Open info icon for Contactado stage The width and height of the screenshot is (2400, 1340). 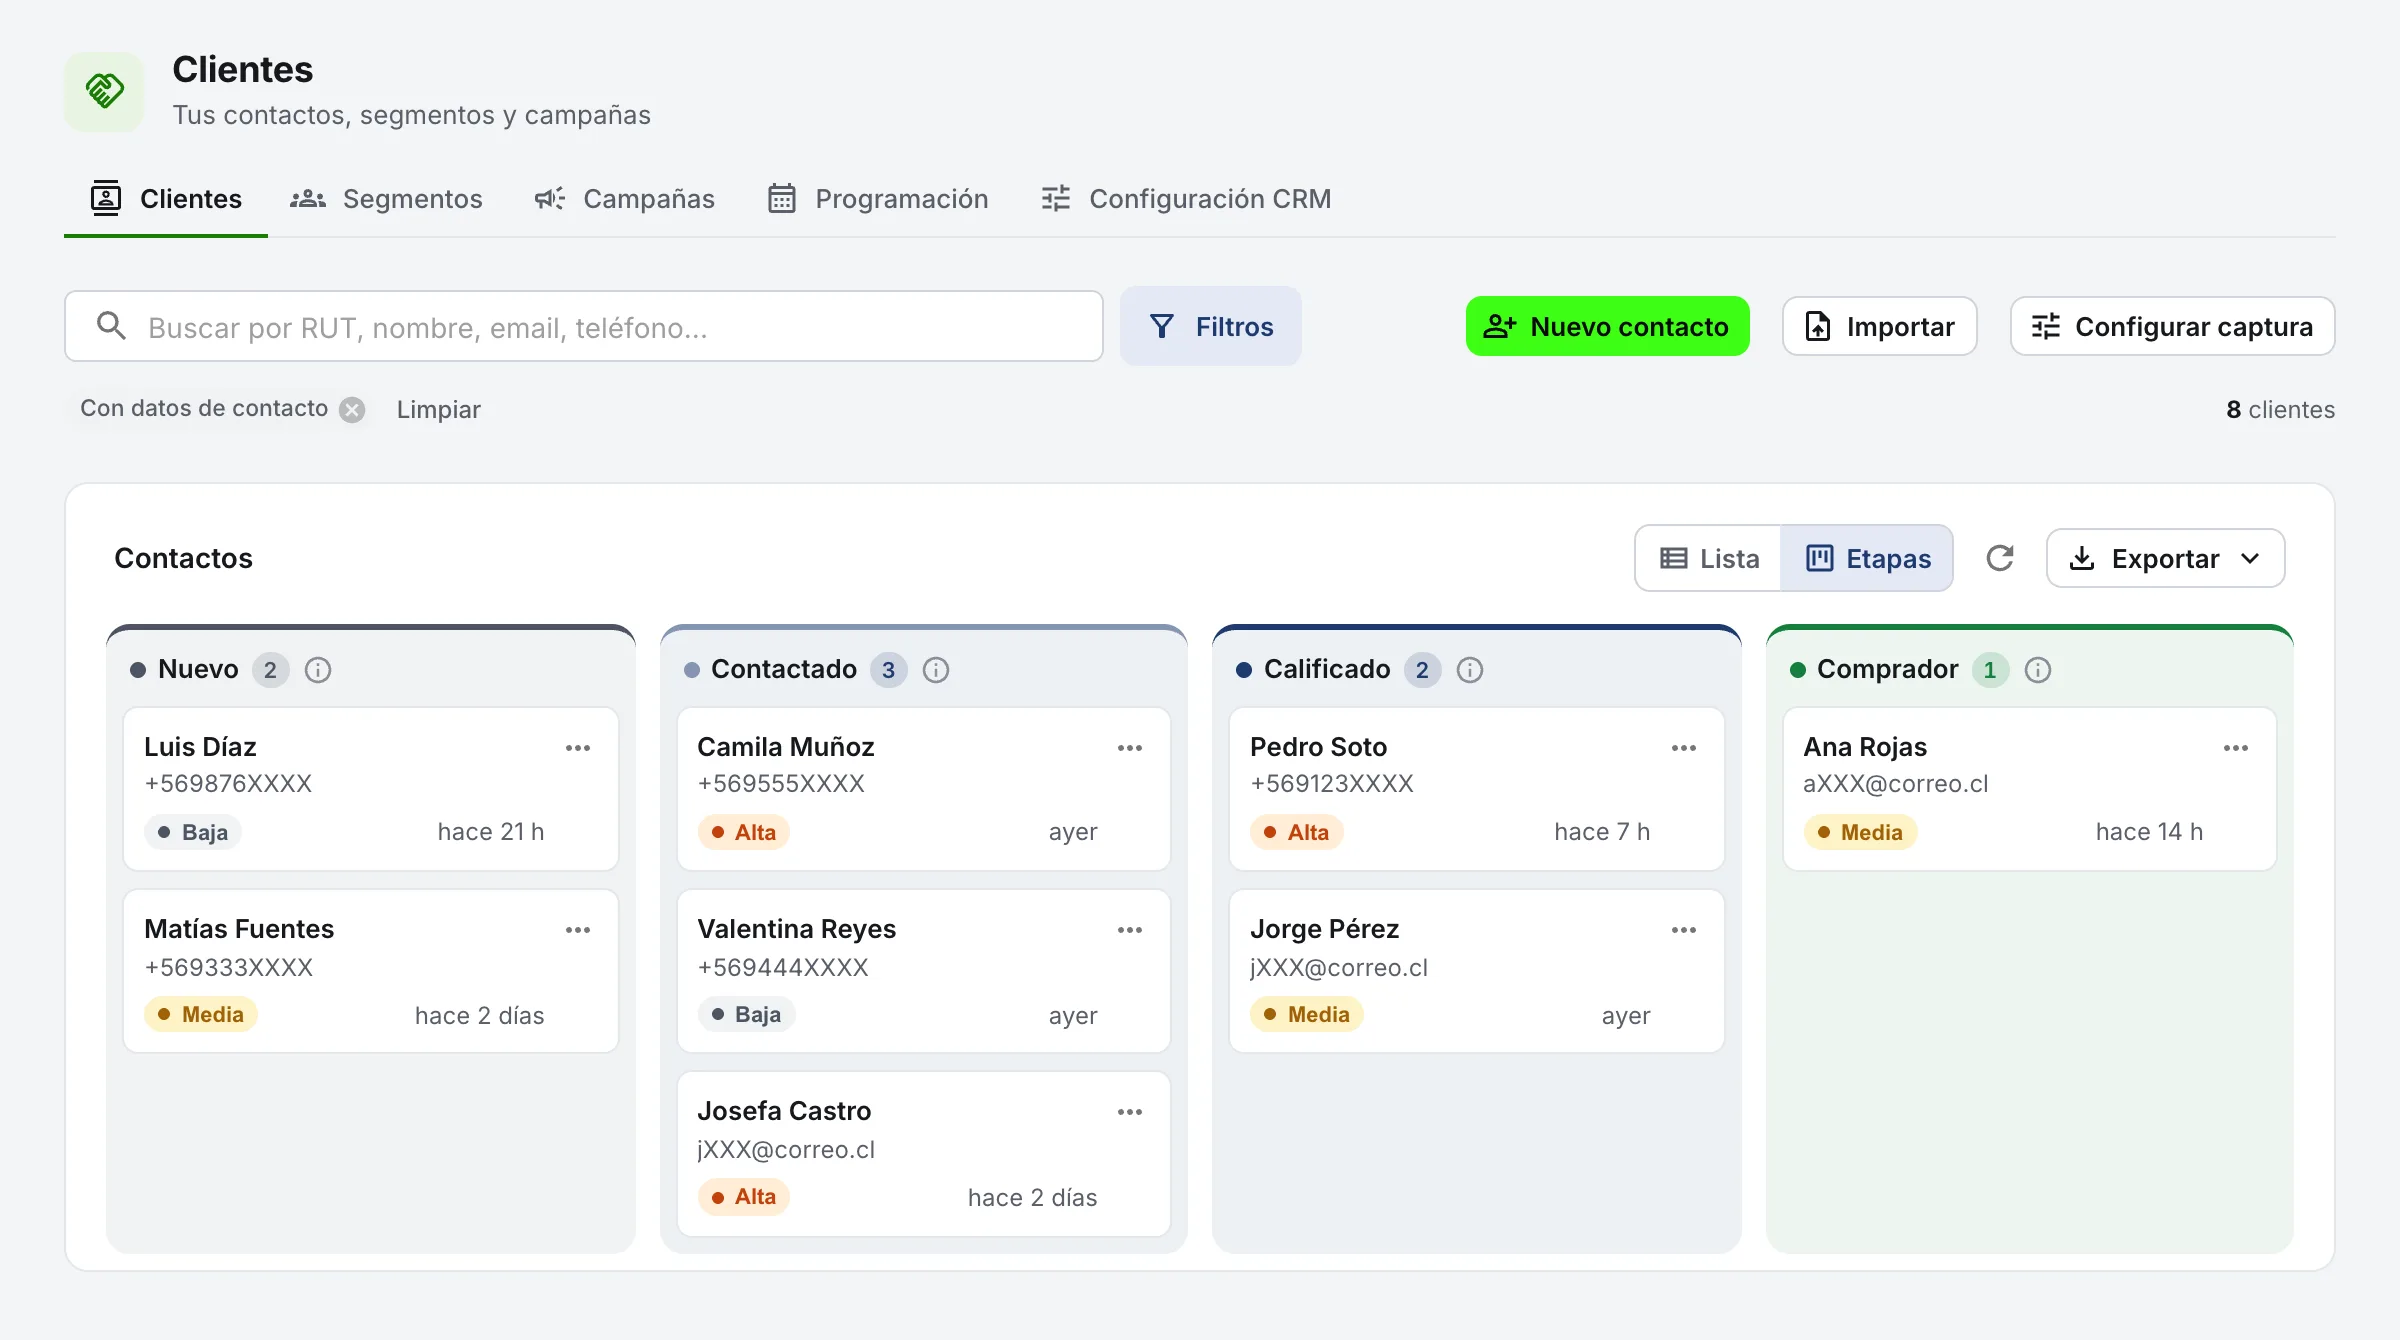[x=936, y=670]
